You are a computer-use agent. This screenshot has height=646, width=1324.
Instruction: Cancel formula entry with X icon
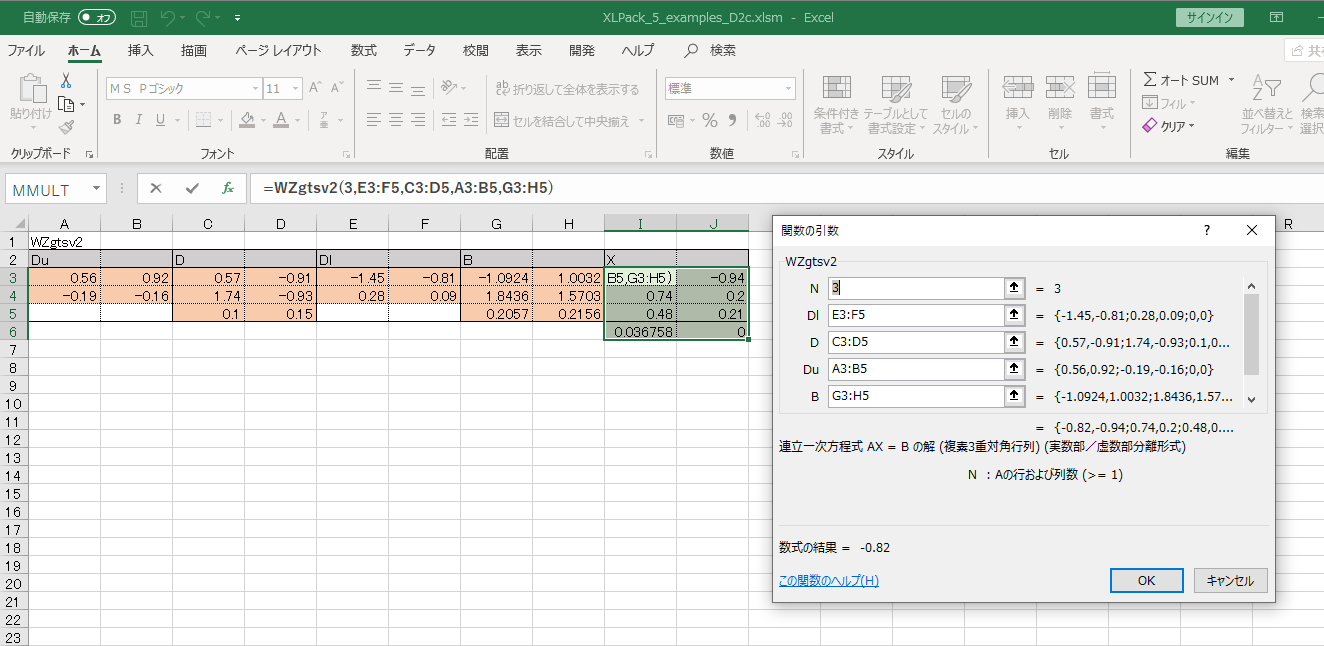point(156,188)
